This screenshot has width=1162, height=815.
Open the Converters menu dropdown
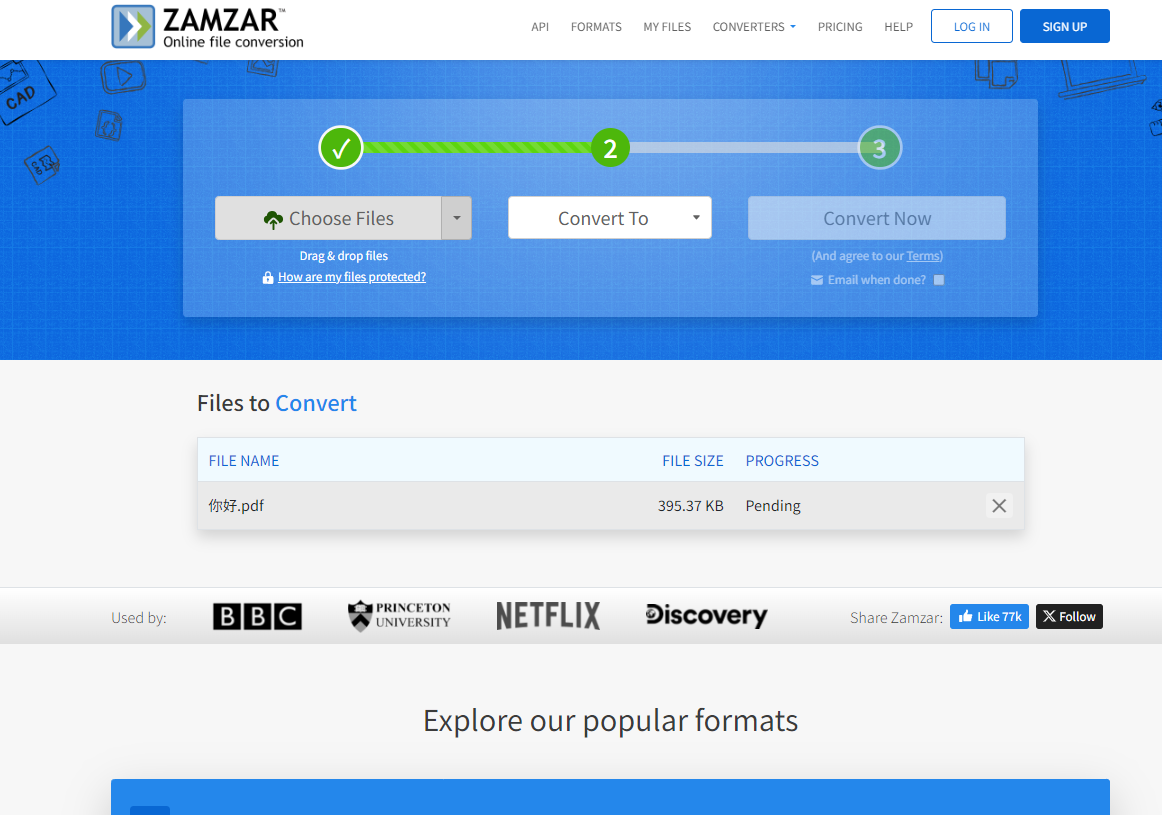pyautogui.click(x=754, y=27)
